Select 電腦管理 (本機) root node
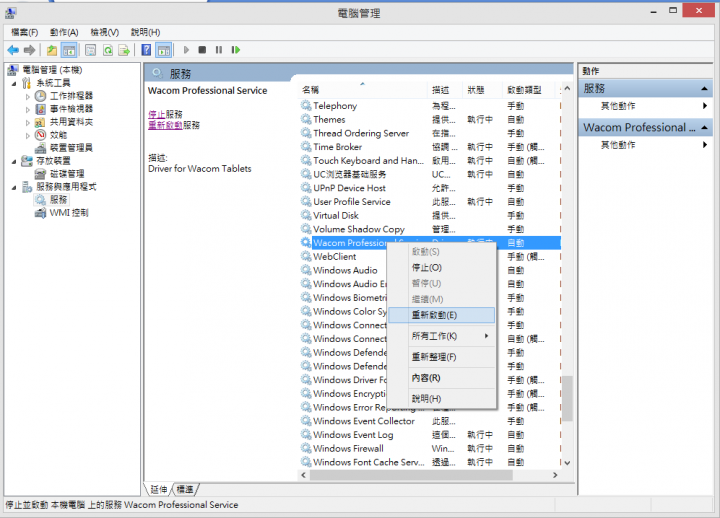The image size is (720, 518). 52,70
